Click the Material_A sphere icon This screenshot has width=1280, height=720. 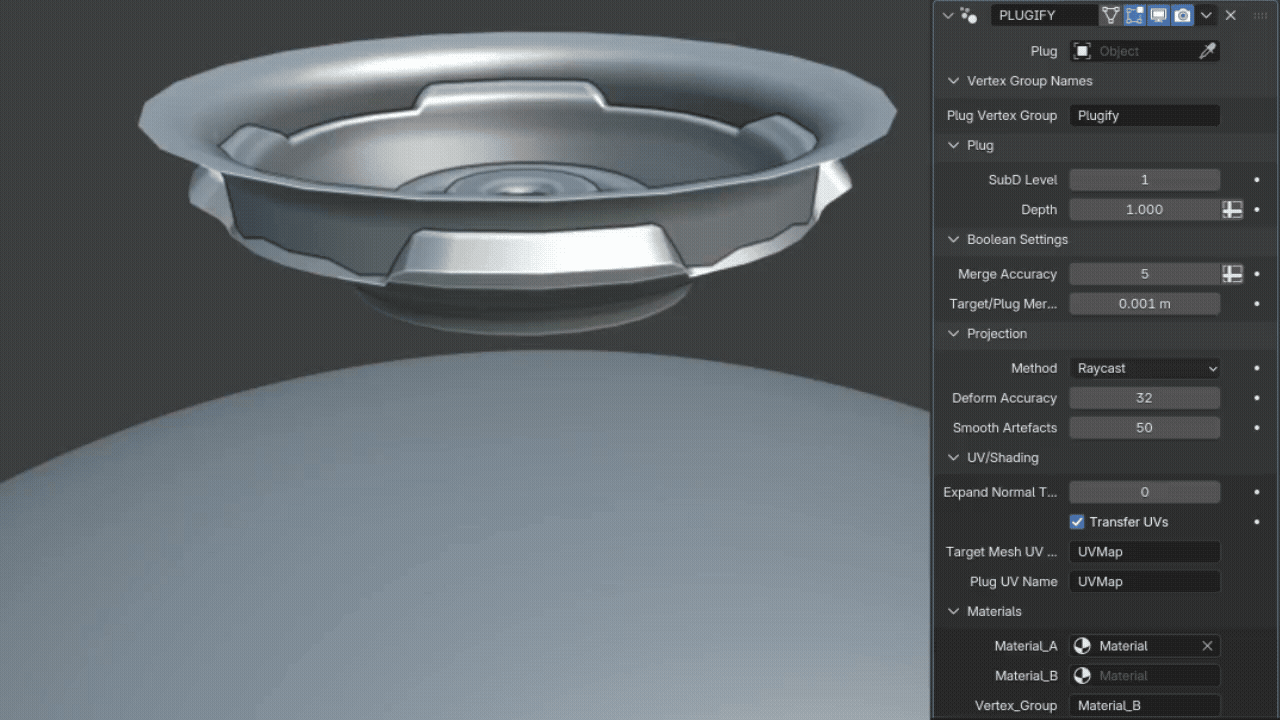1082,646
